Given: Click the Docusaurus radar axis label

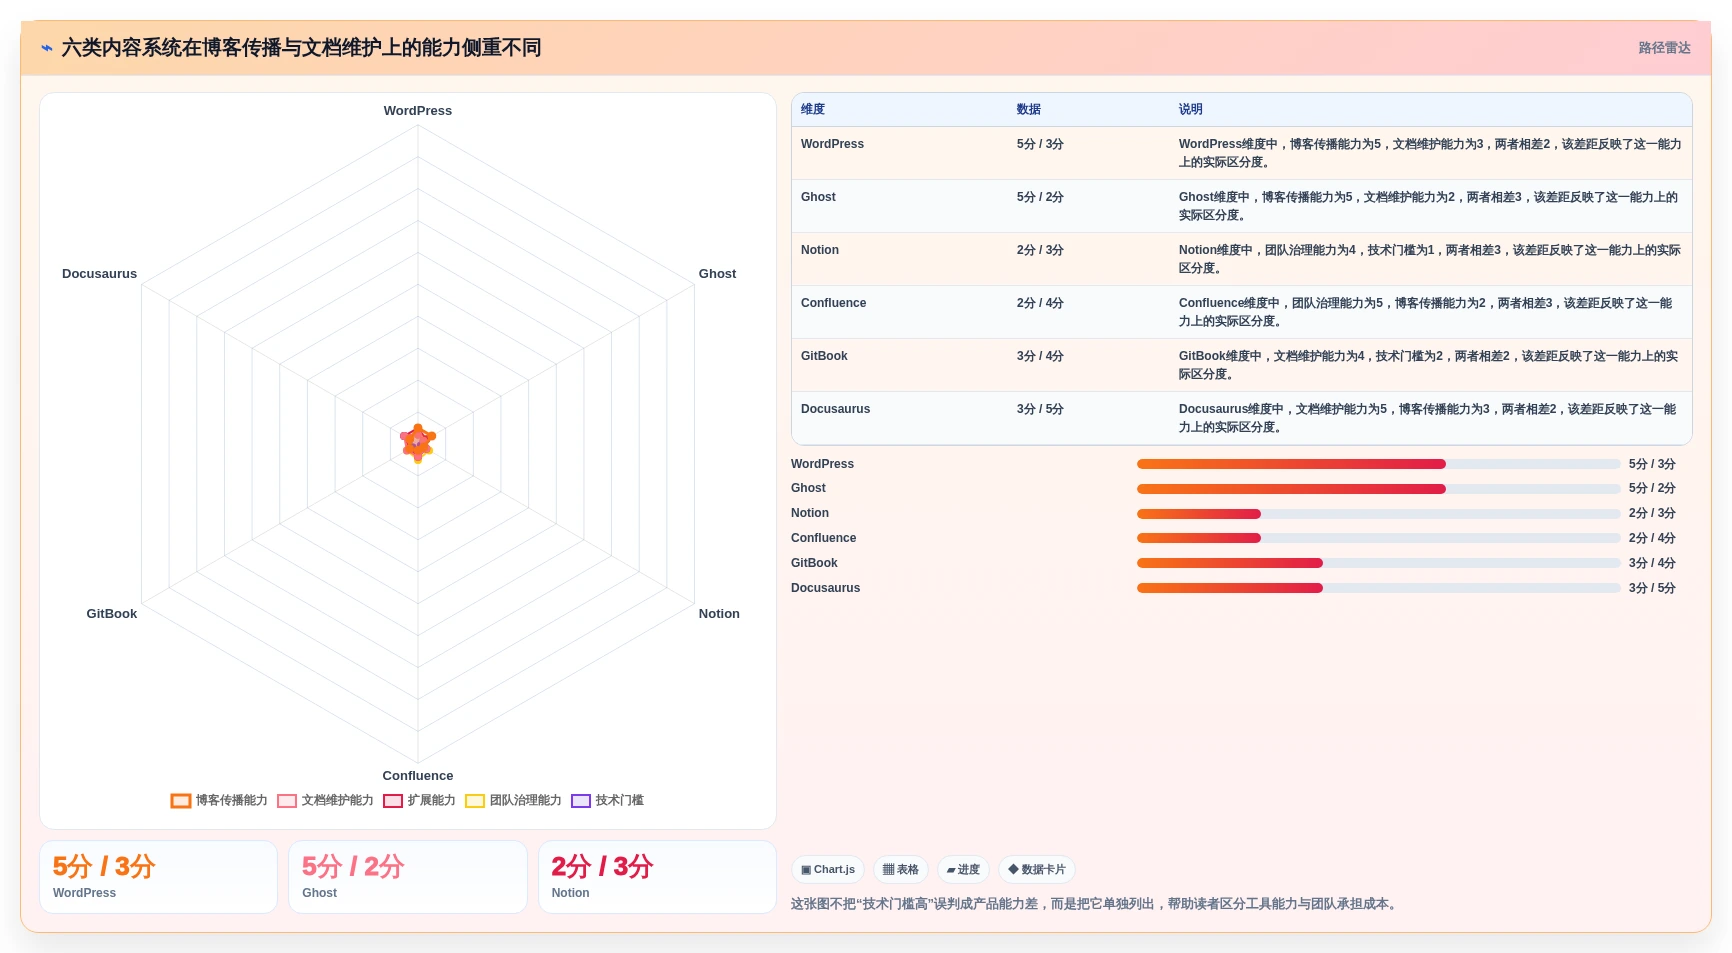Looking at the screenshot, I should (99, 274).
